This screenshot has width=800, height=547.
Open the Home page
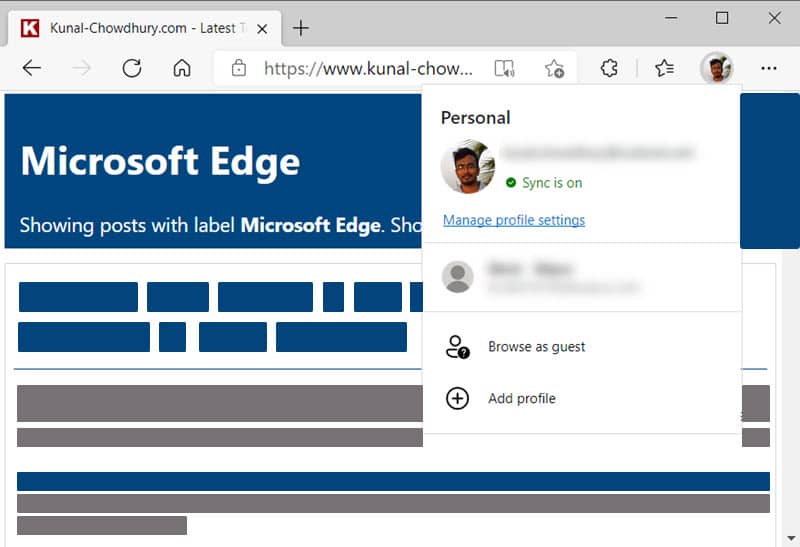[182, 68]
